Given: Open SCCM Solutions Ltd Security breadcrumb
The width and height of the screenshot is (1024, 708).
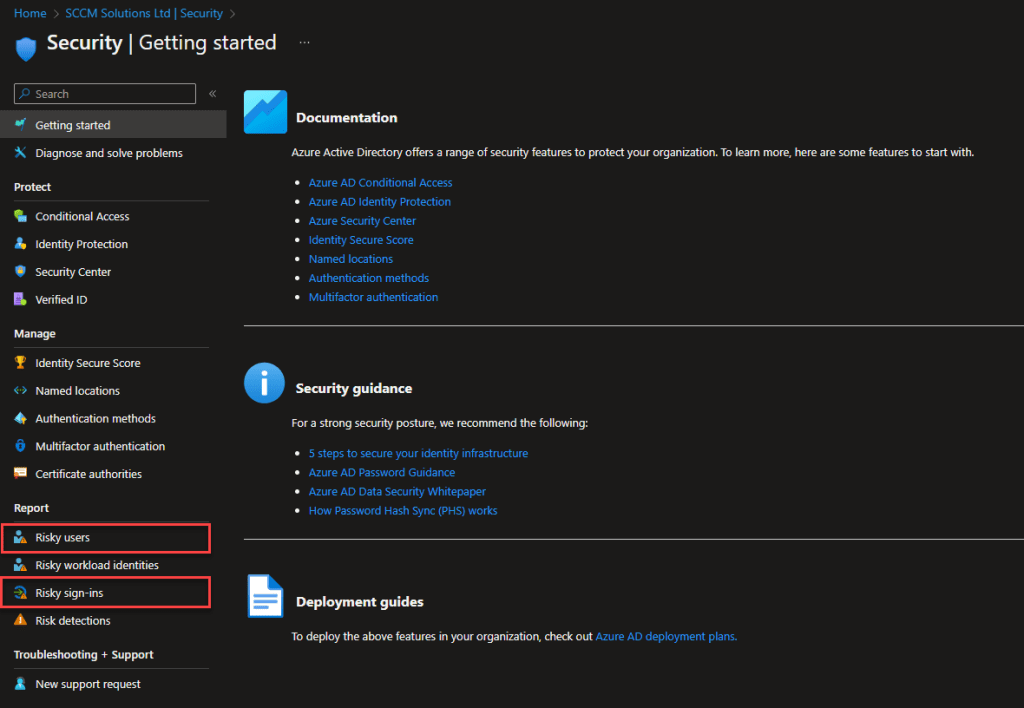Looking at the screenshot, I should 146,13.
